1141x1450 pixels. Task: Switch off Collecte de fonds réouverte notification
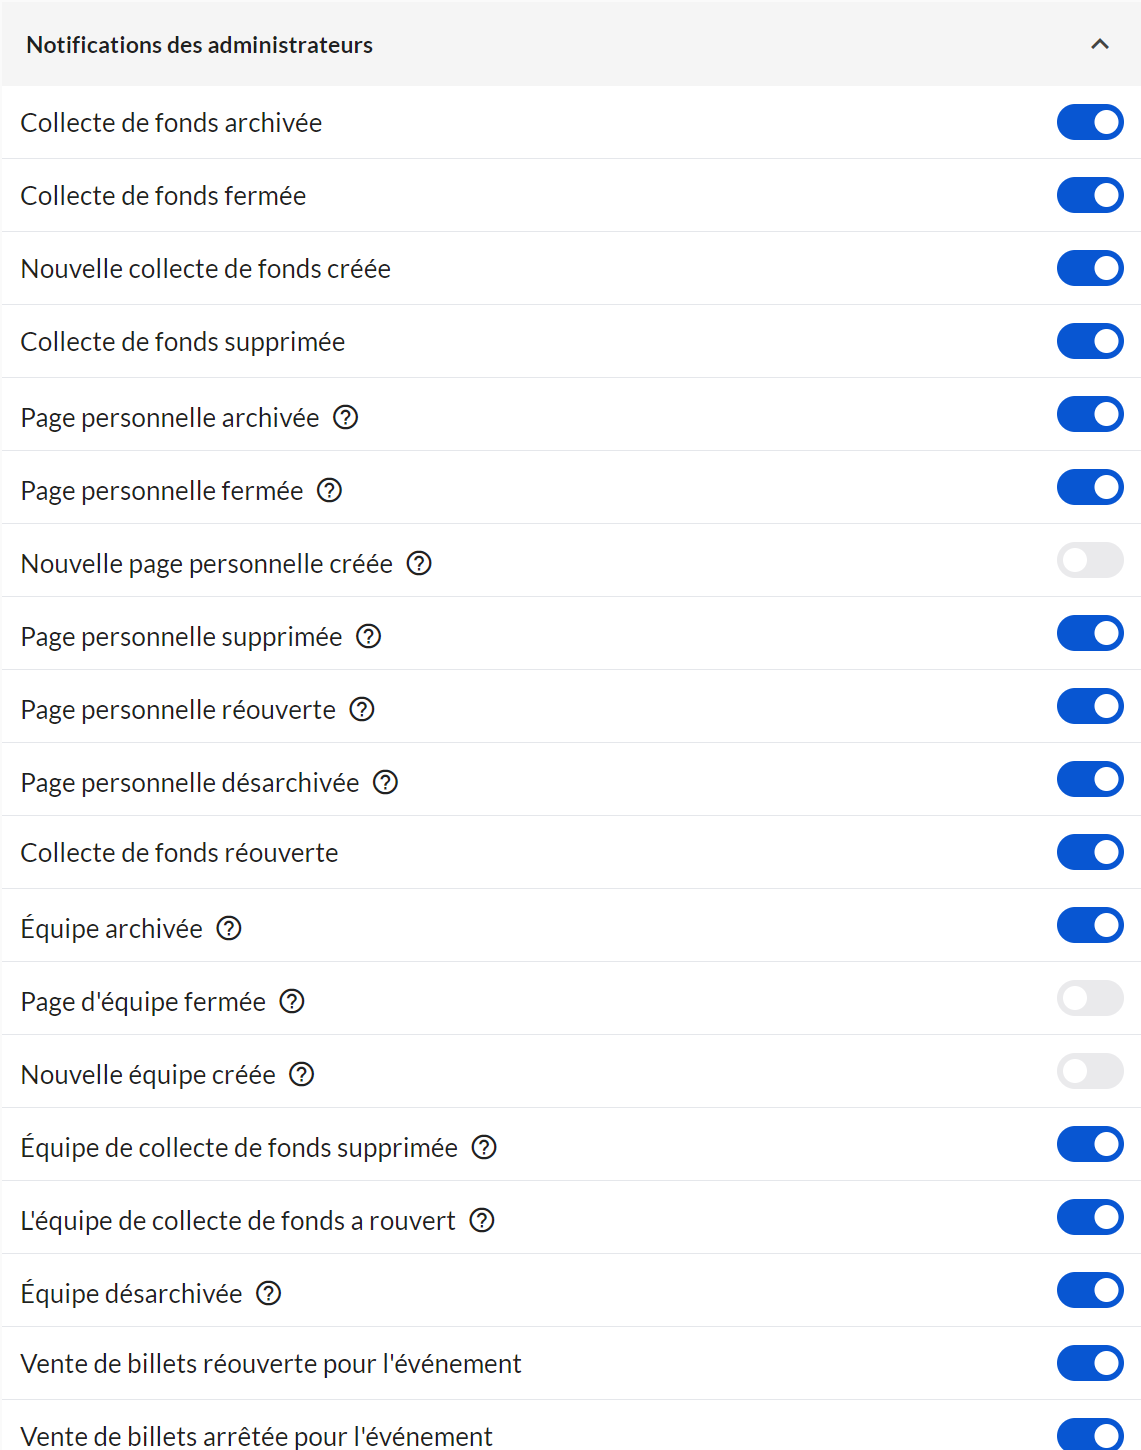1090,852
